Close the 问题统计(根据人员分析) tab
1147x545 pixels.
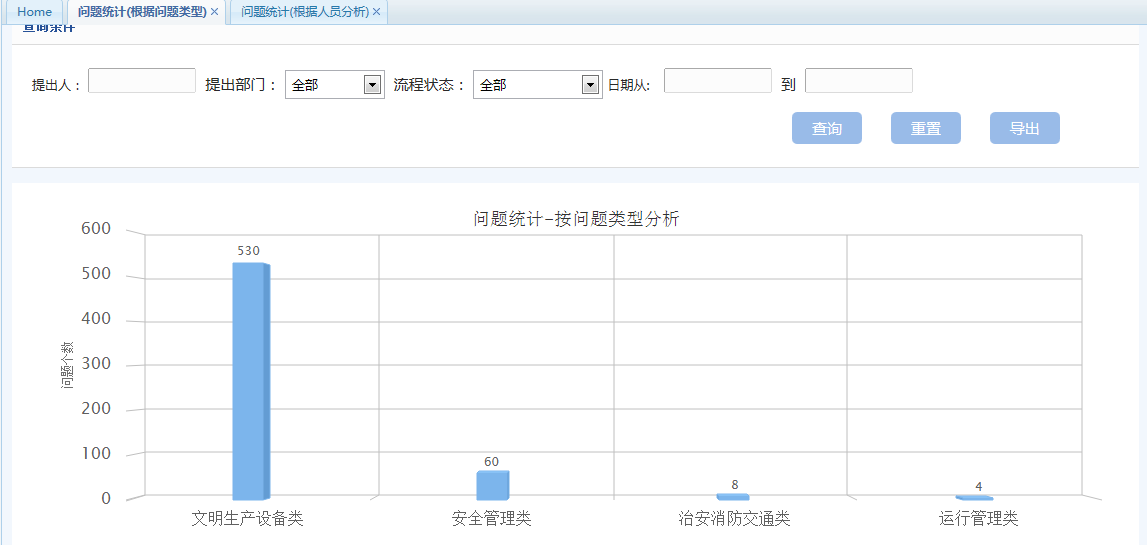point(376,12)
